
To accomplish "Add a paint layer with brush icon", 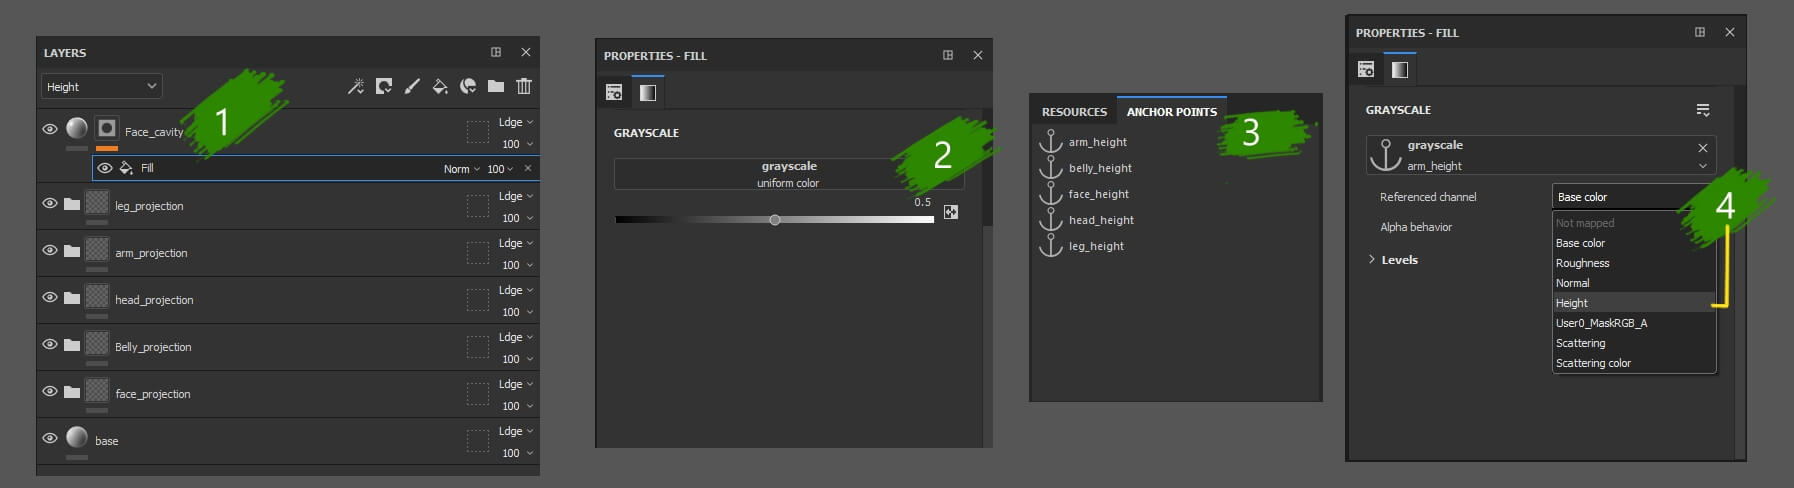I will [x=412, y=87].
